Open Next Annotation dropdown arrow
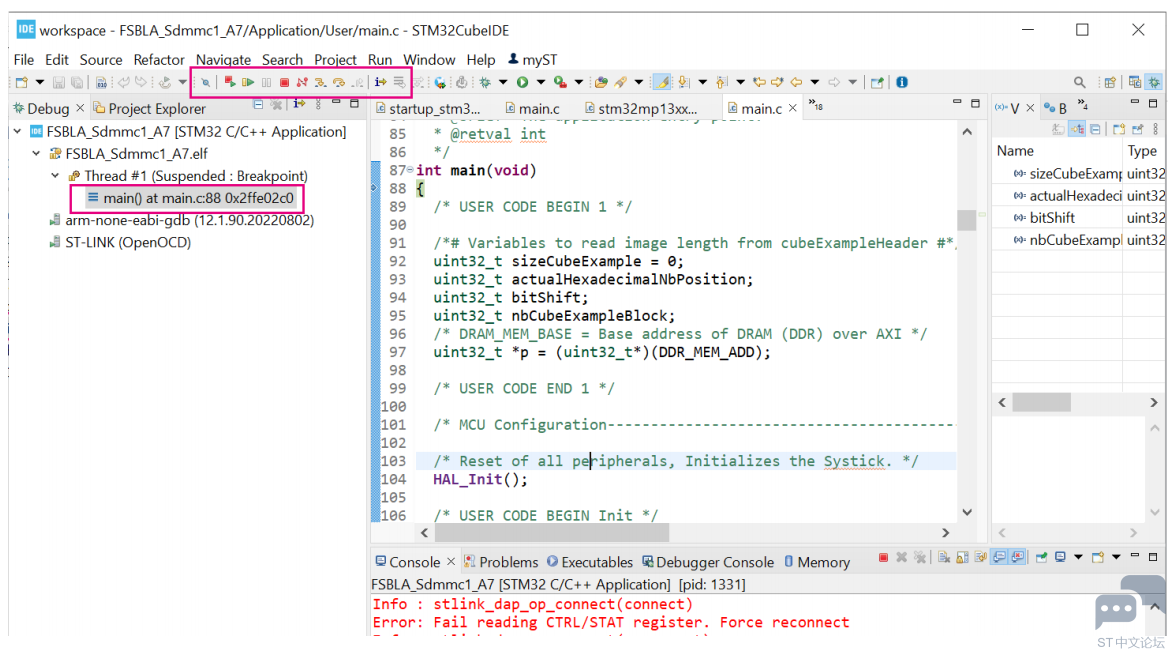Viewport: 1174px width, 658px height. 702,82
